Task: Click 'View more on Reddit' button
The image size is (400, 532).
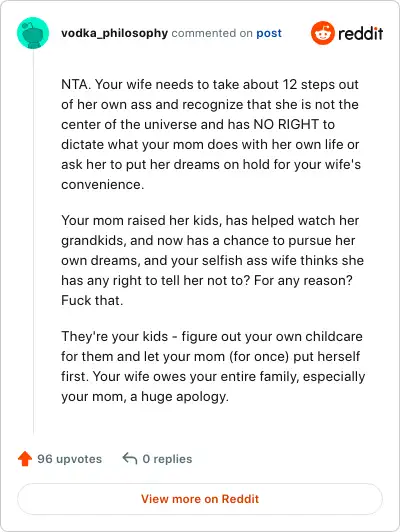Action: pos(200,499)
